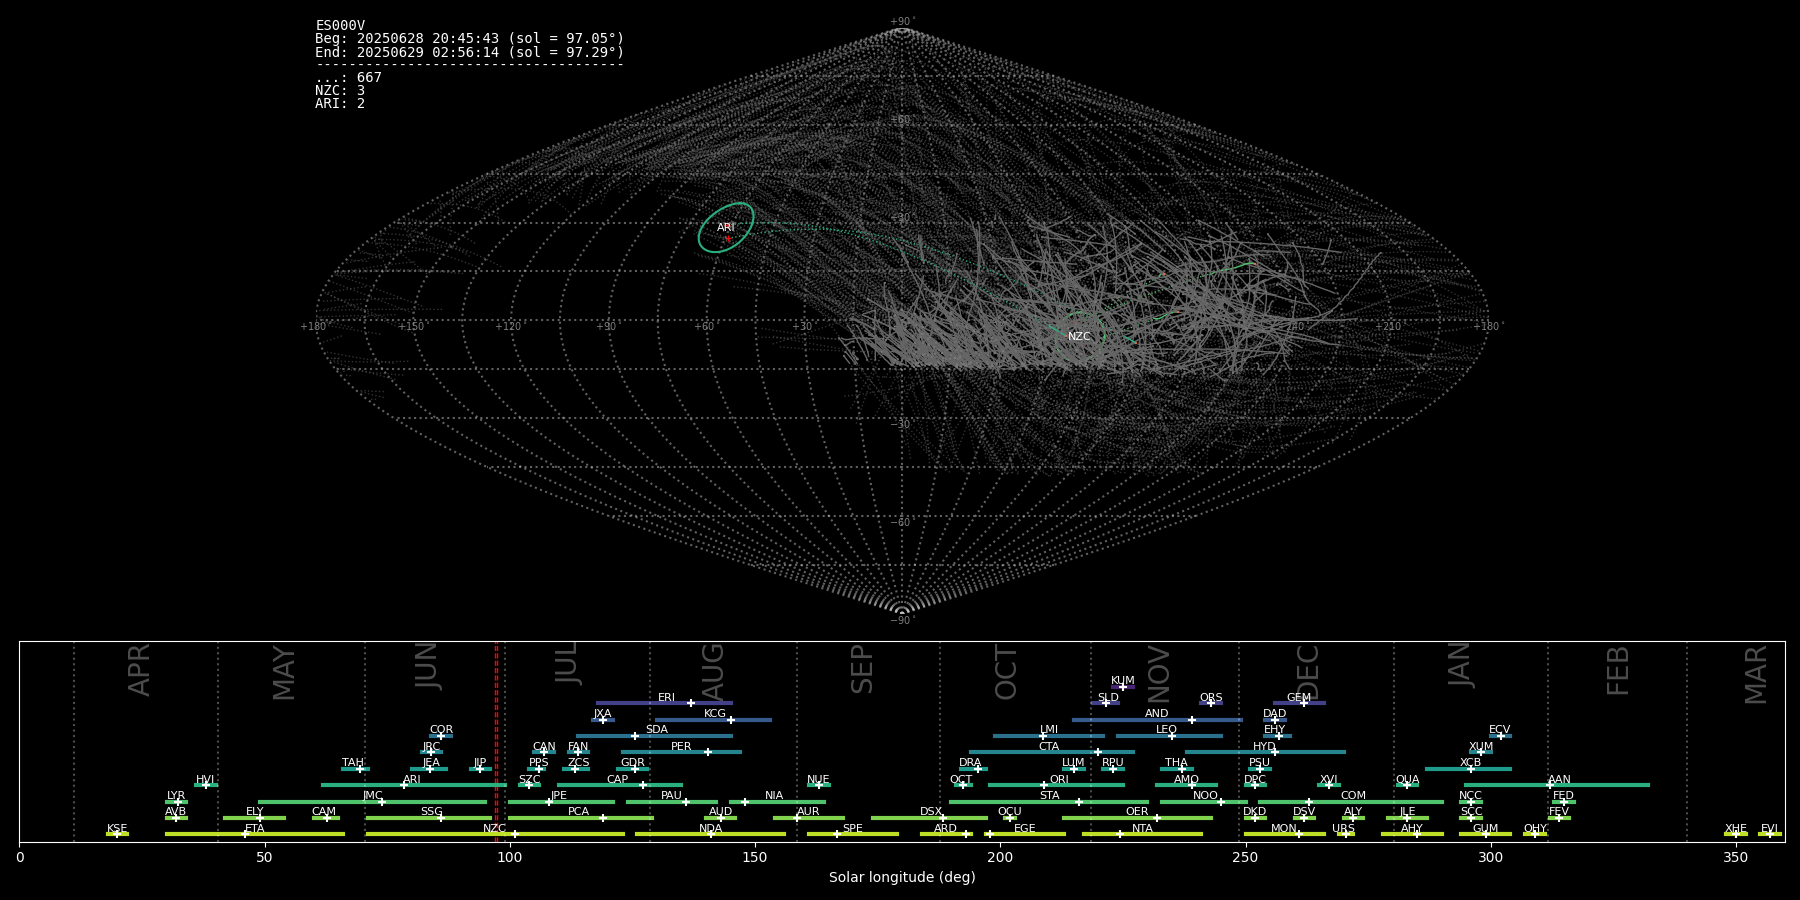Click the NDA shower label in timeline

(710, 829)
